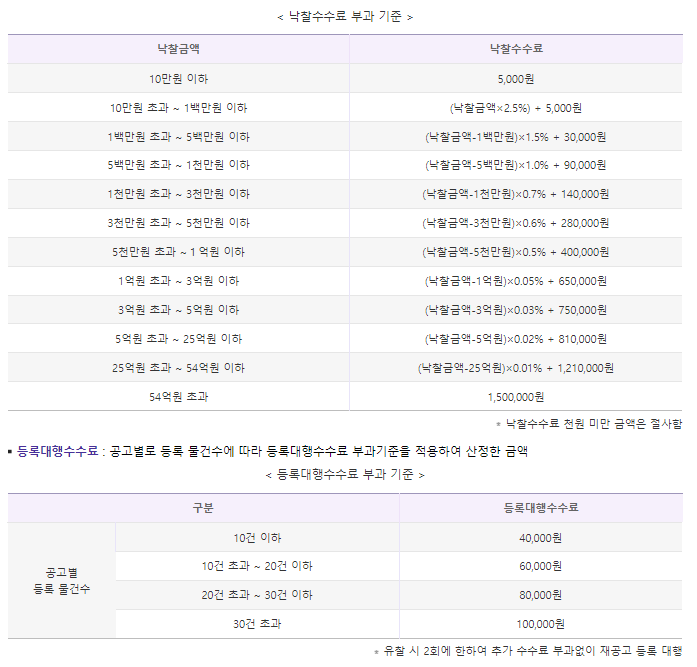Select '3억원 초과 ~ 5억원 이하' cell
Viewport: 697px width, 667px height.
click(178, 310)
